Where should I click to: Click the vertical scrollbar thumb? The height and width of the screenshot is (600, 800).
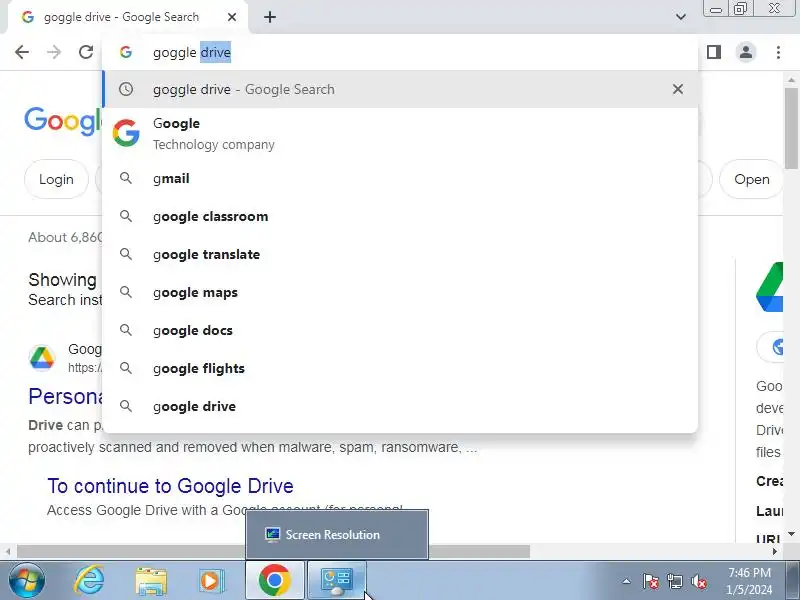click(x=791, y=128)
